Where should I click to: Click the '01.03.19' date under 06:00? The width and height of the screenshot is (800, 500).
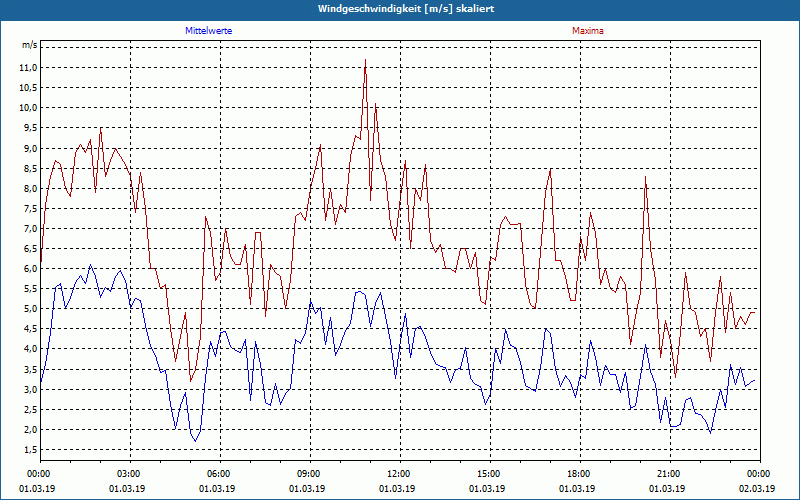(x=217, y=489)
